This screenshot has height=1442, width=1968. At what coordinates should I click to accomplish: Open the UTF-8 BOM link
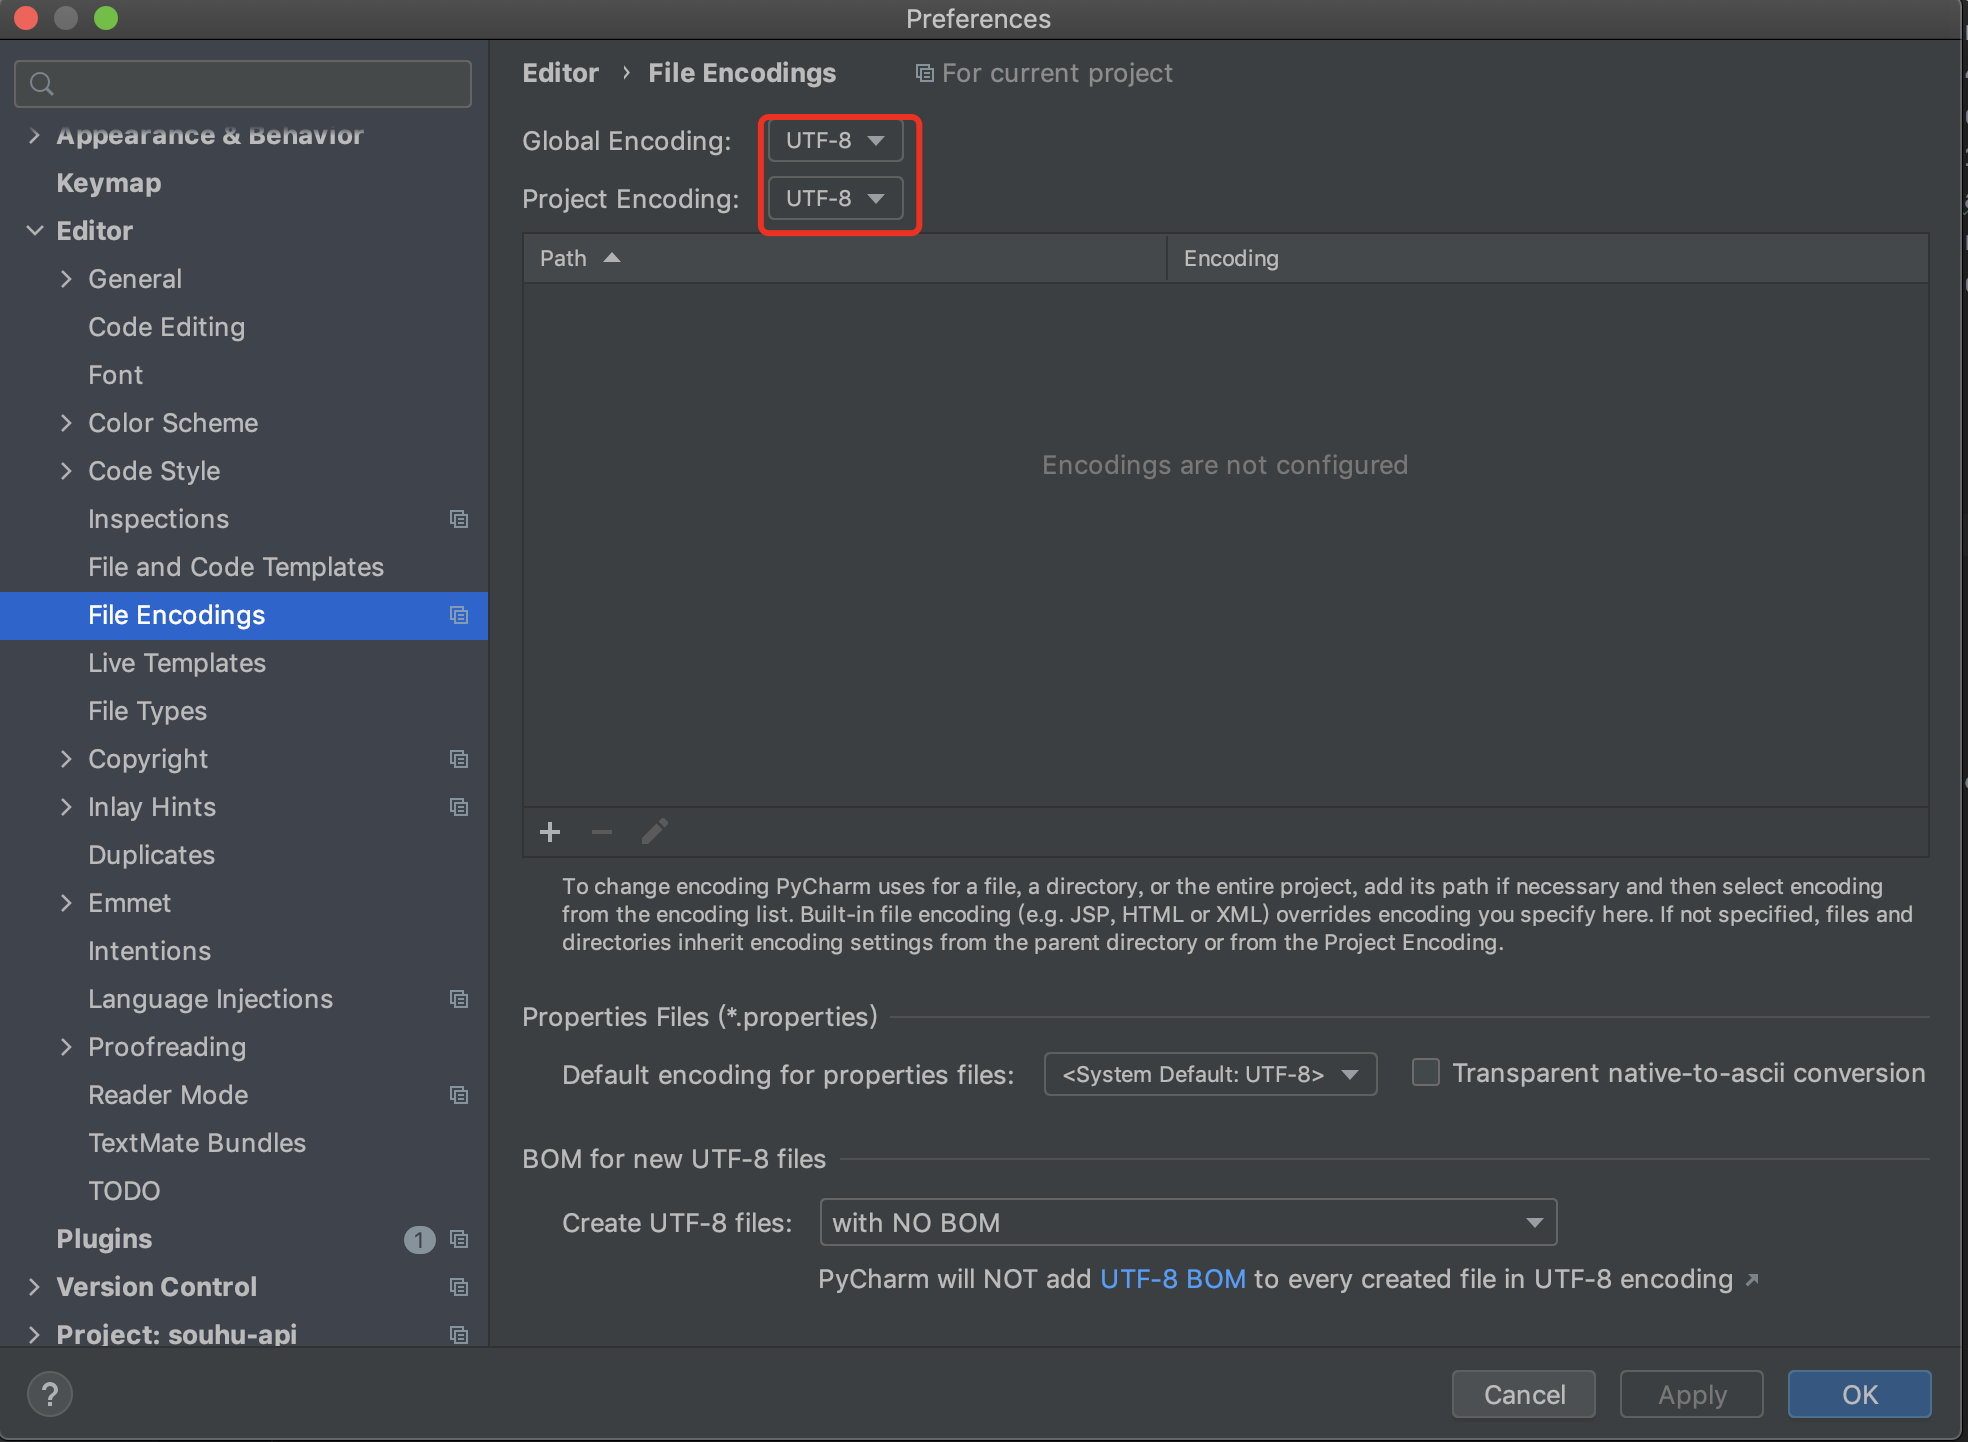click(x=1172, y=1279)
